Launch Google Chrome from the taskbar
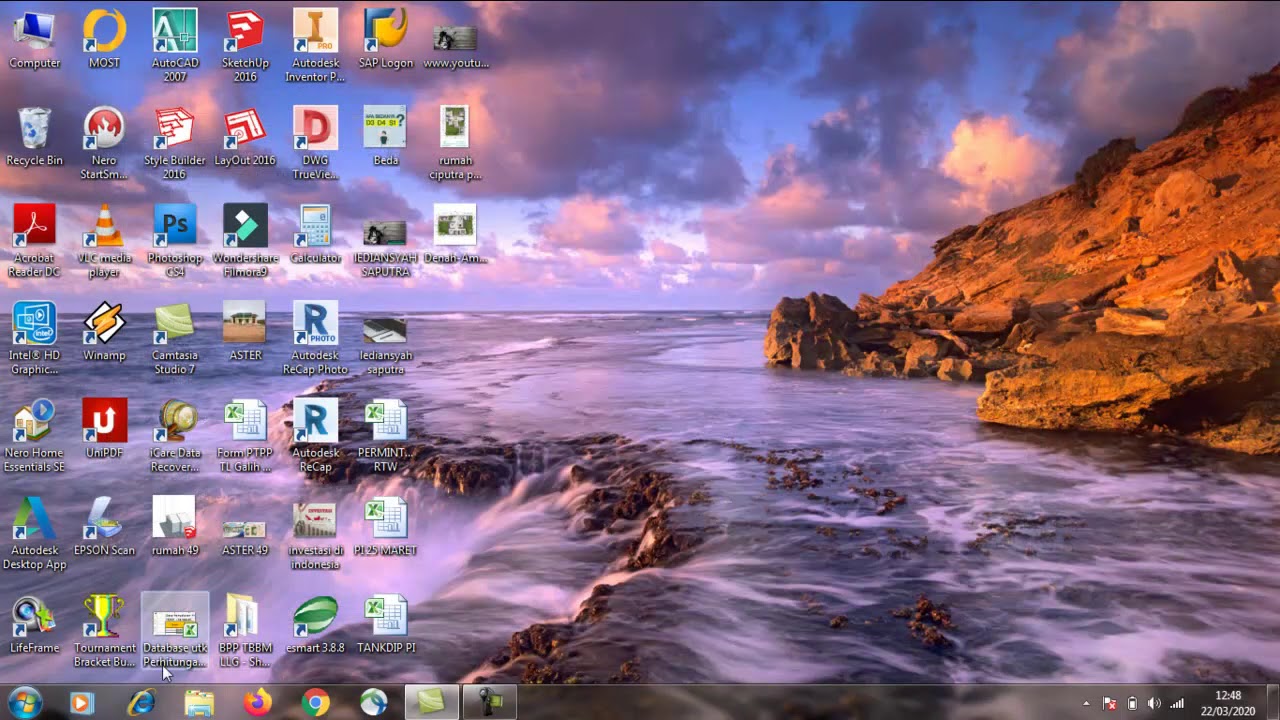Image resolution: width=1280 pixels, height=720 pixels. click(x=315, y=703)
